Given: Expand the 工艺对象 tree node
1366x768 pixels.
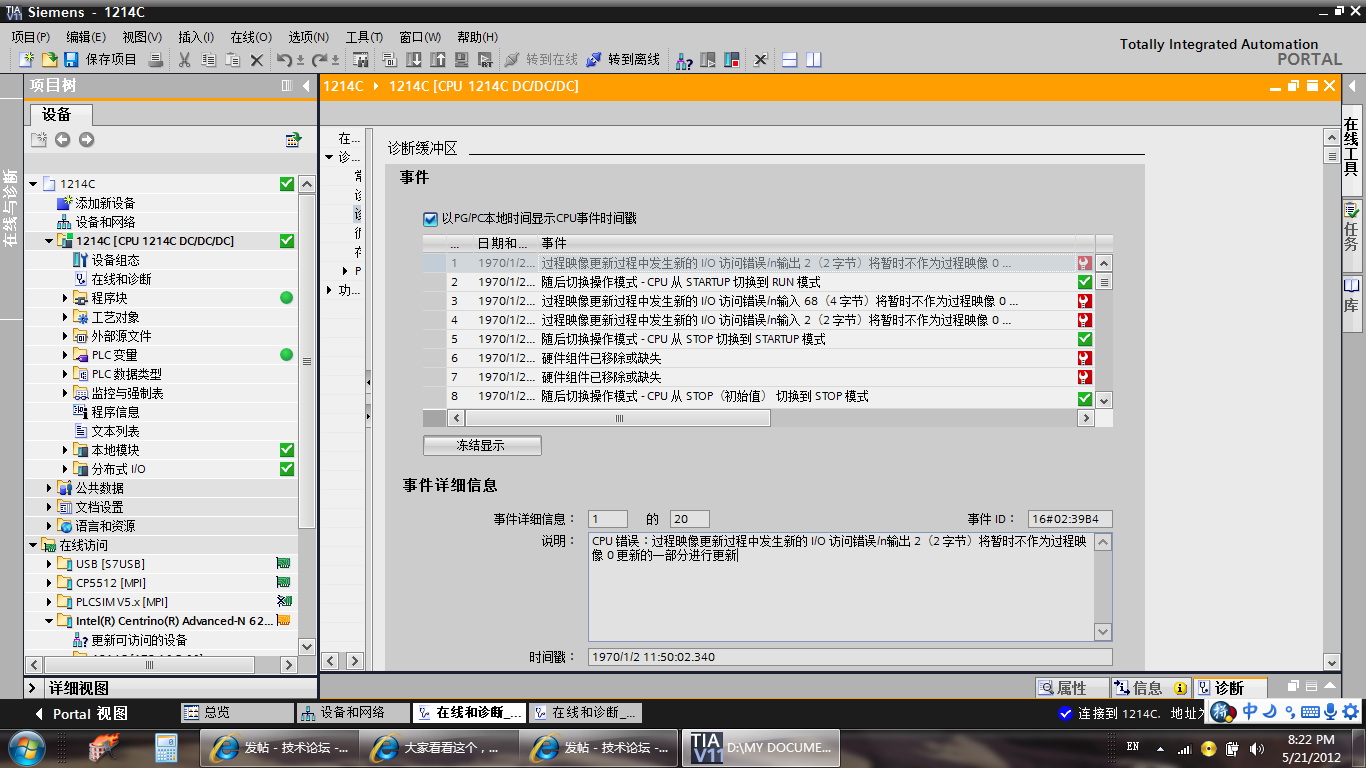Looking at the screenshot, I should (66, 317).
